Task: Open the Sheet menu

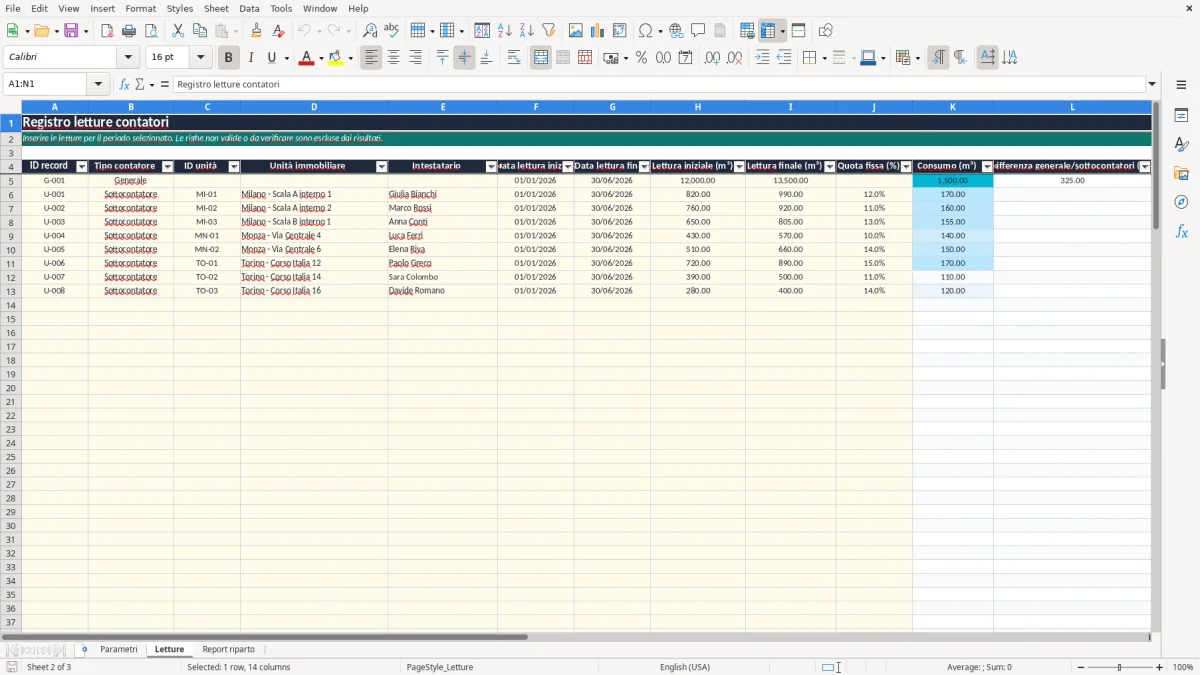Action: coord(216,8)
